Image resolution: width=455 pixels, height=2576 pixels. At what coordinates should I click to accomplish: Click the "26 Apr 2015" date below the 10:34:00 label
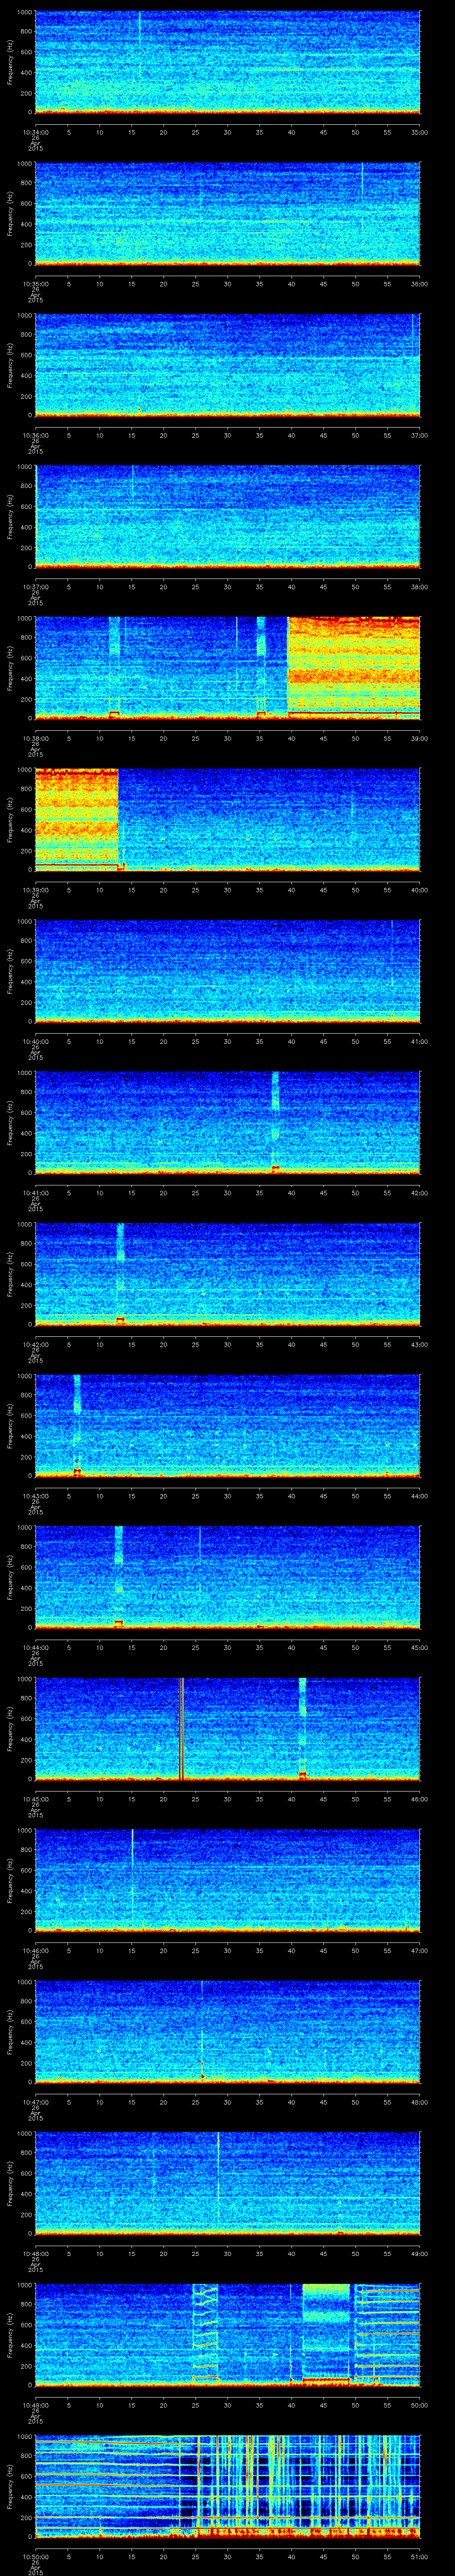pyautogui.click(x=35, y=143)
